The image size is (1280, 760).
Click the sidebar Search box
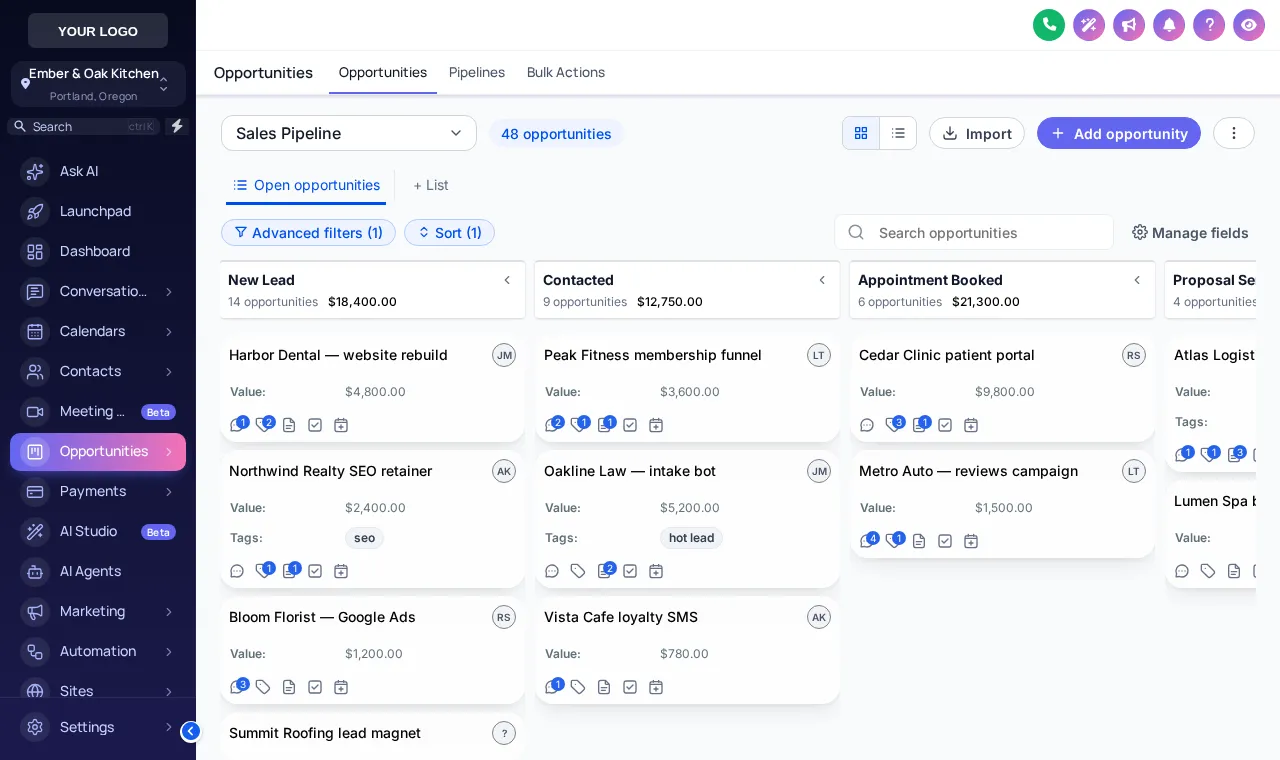click(x=84, y=126)
